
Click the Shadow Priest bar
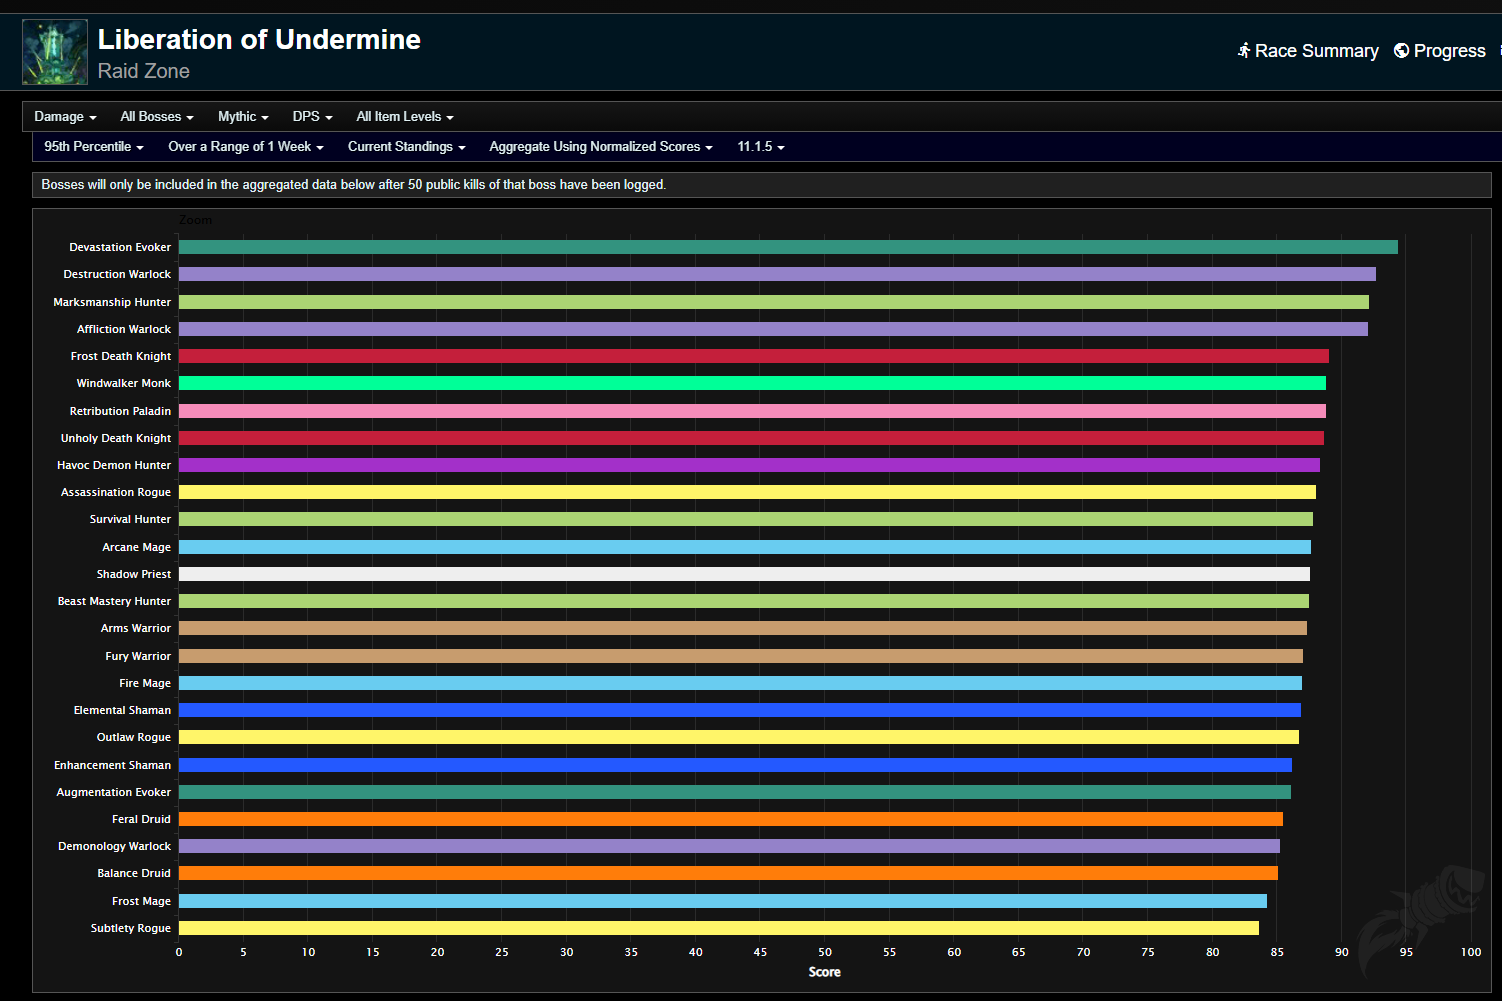pos(744,574)
